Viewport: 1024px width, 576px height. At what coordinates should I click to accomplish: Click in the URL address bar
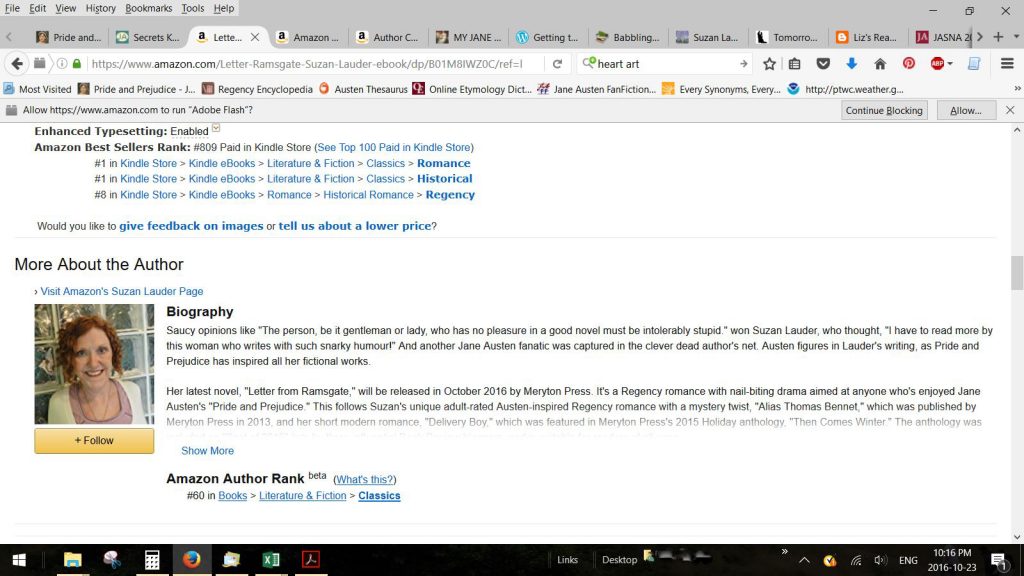coord(307,64)
